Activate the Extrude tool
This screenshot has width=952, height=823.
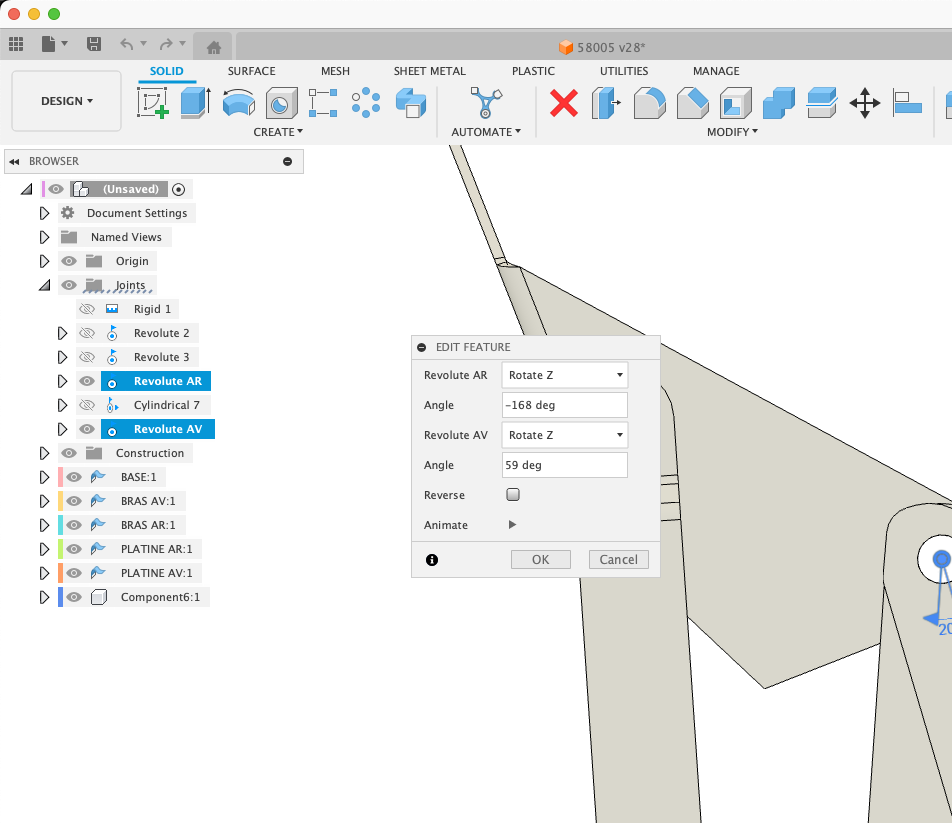(194, 102)
